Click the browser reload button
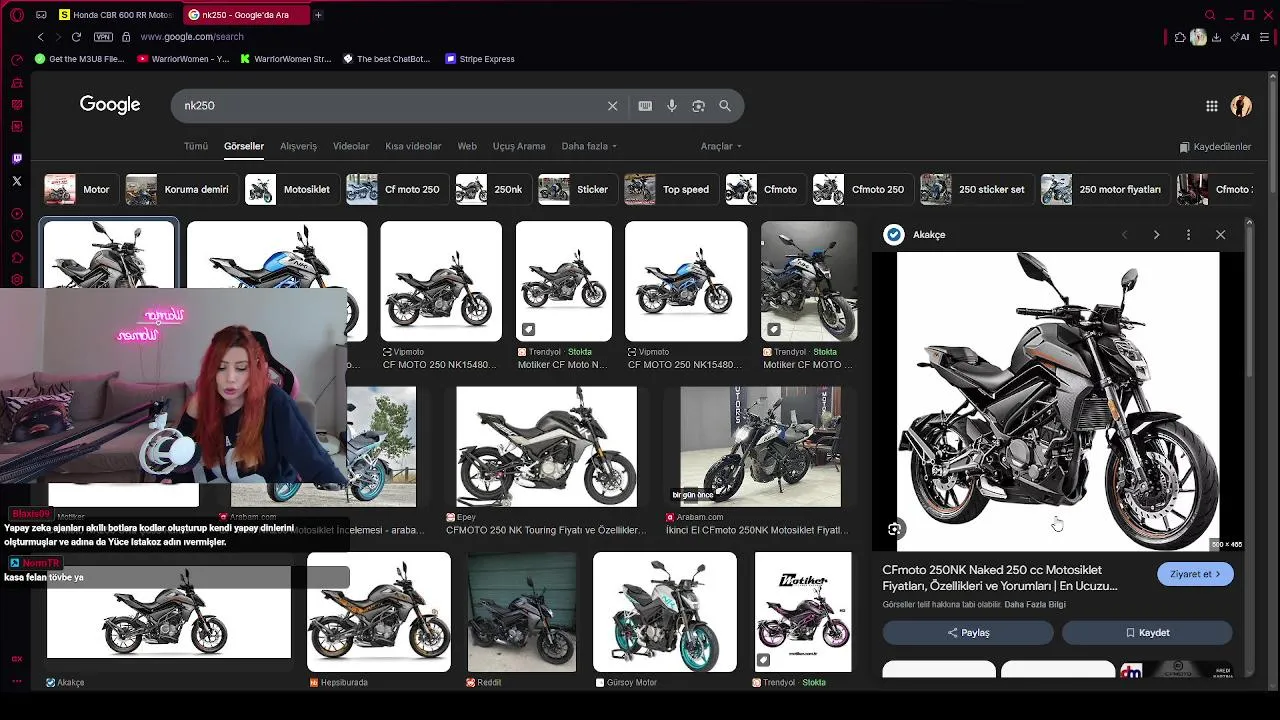Screen dimensions: 1280x720 pos(76,37)
